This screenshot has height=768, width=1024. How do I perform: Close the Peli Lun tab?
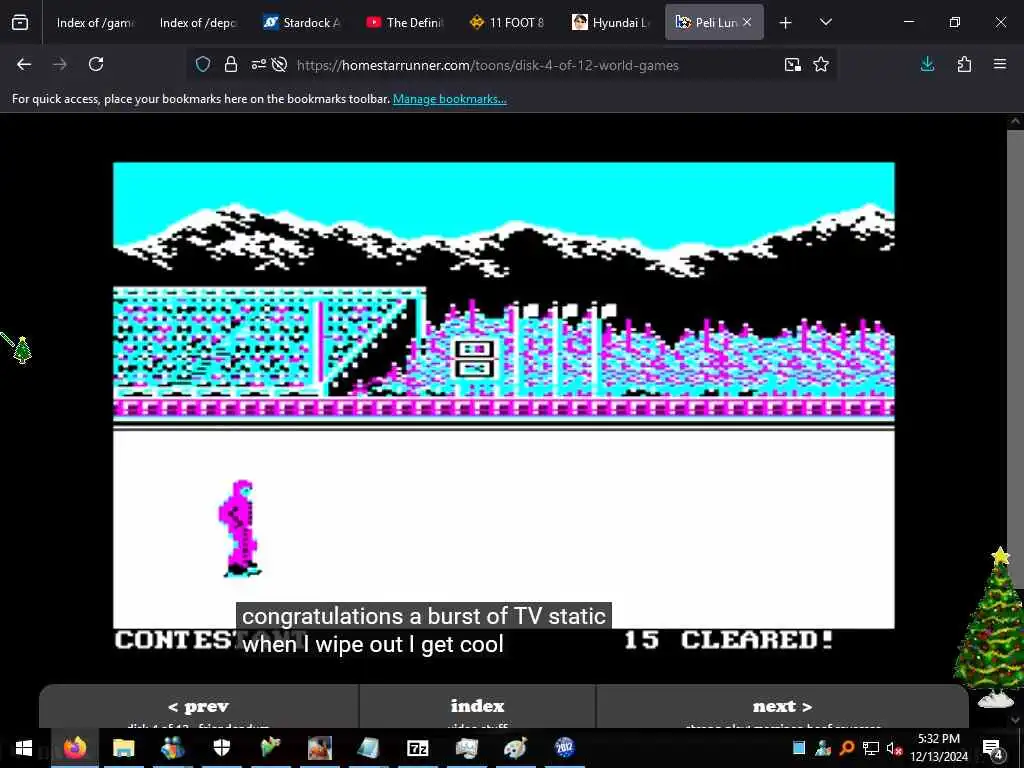[747, 22]
